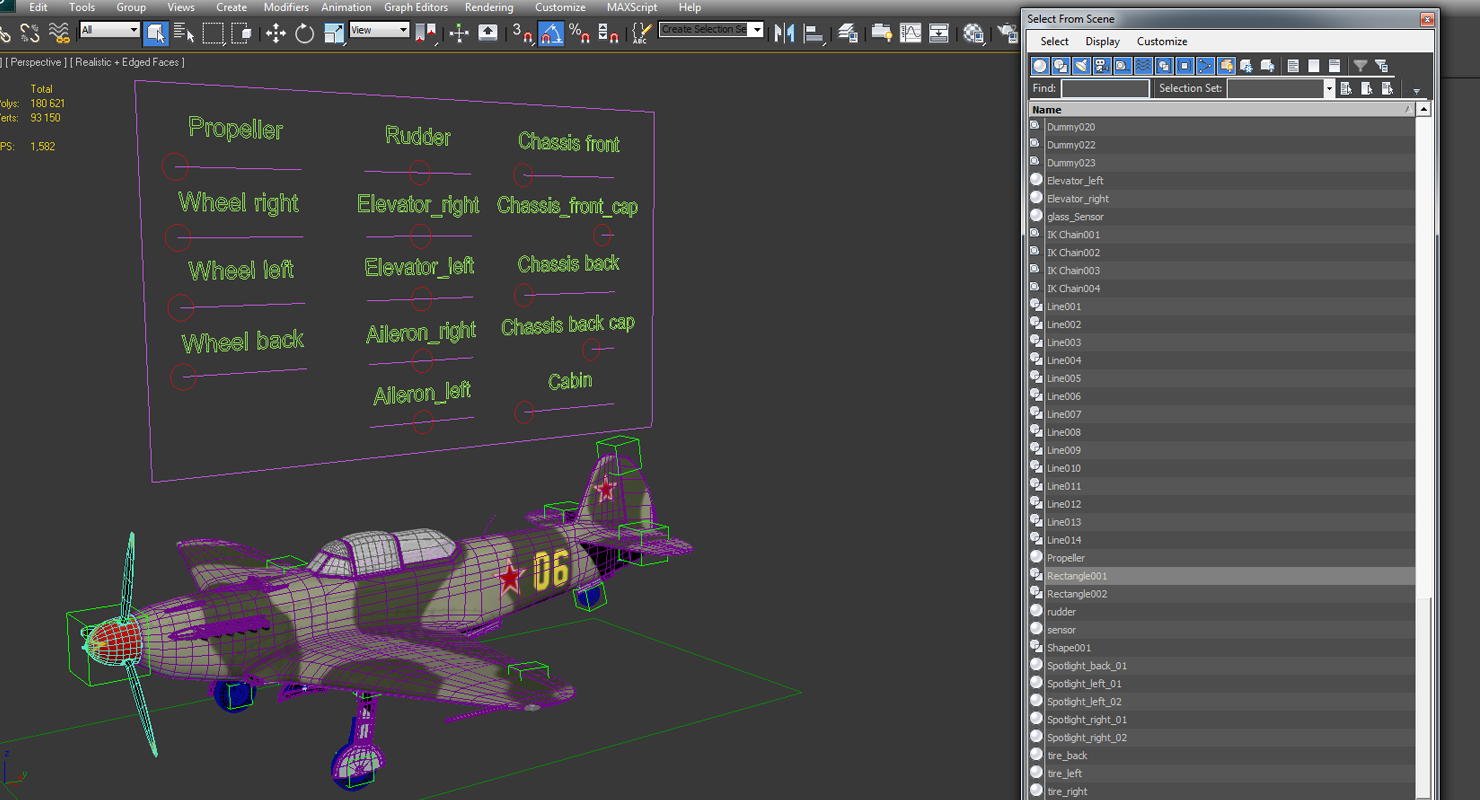Open the Schematic View

(938, 32)
